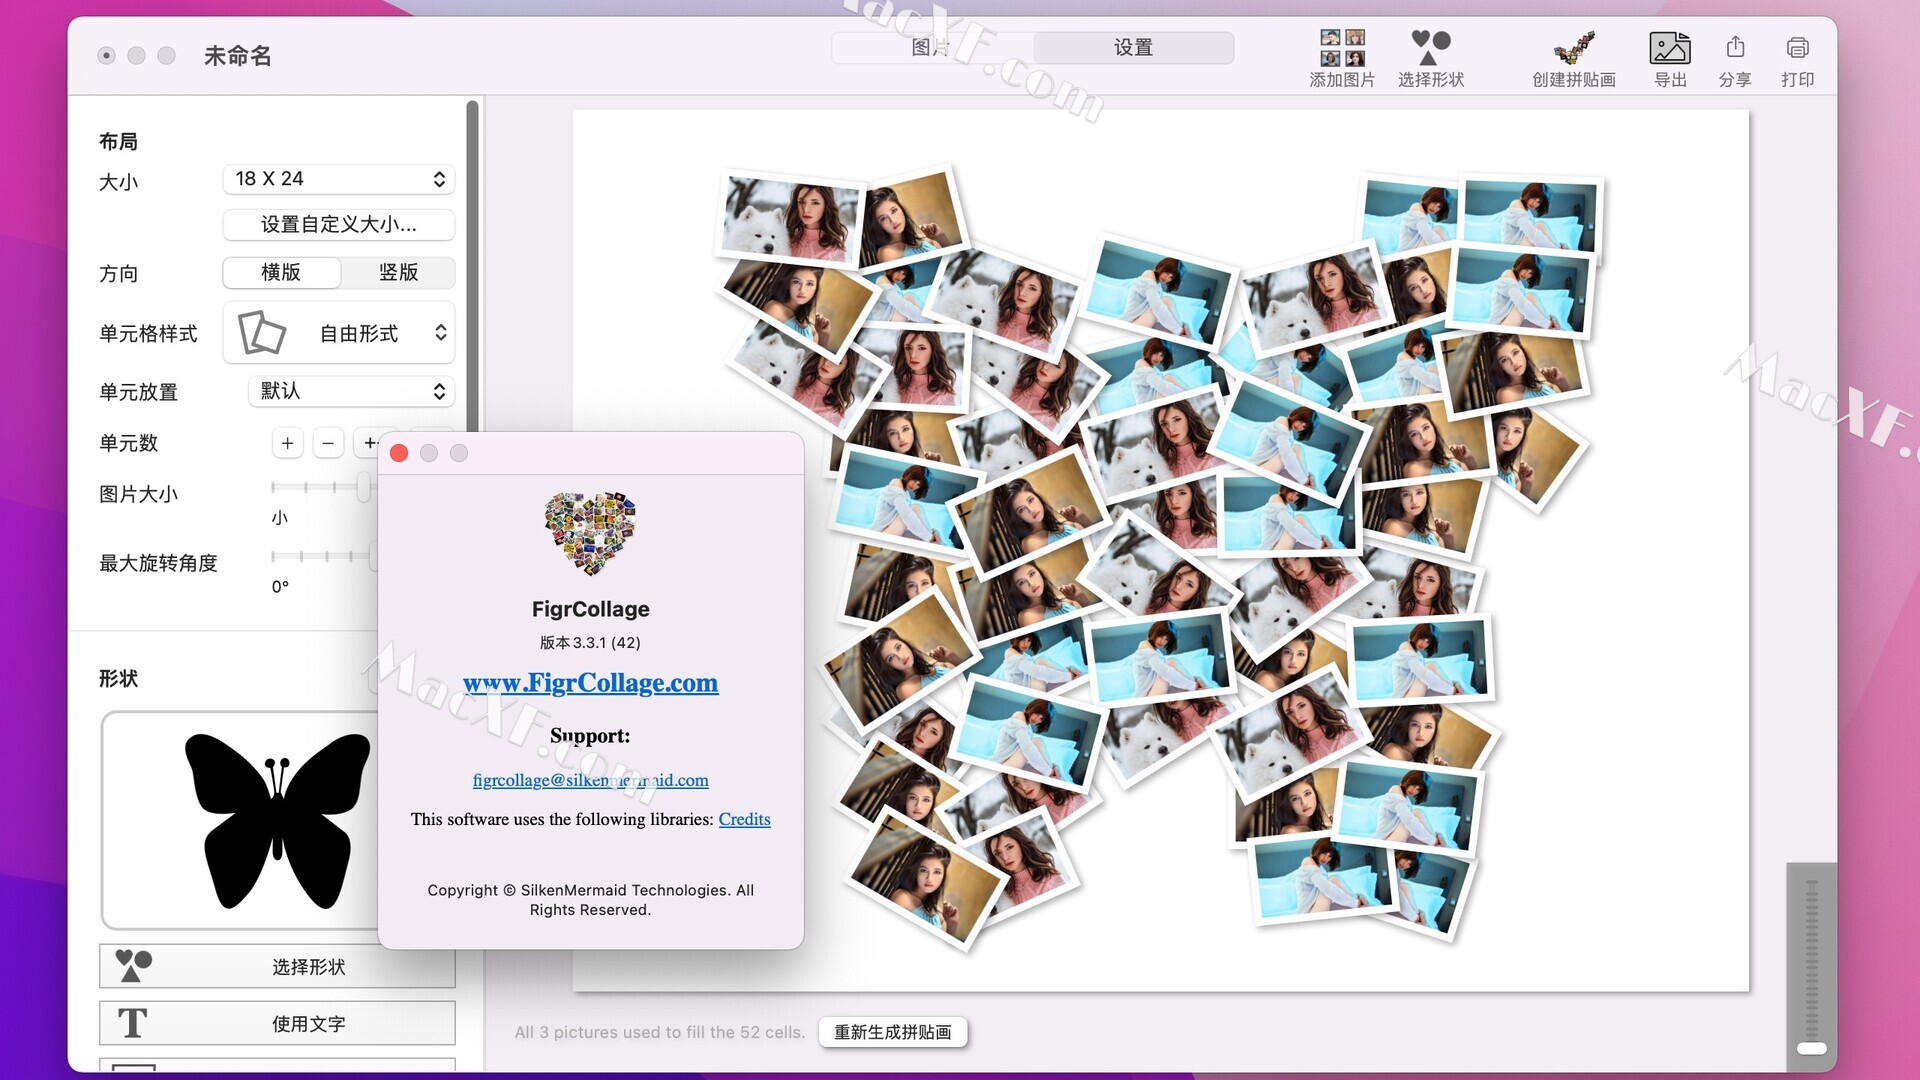Click the 布局 layout section heading
This screenshot has width=1920, height=1080.
(118, 141)
